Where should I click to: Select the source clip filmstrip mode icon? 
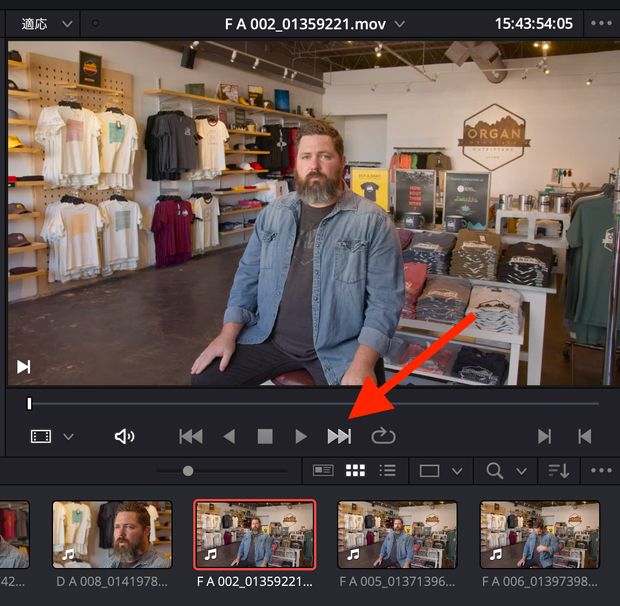click(x=41, y=436)
